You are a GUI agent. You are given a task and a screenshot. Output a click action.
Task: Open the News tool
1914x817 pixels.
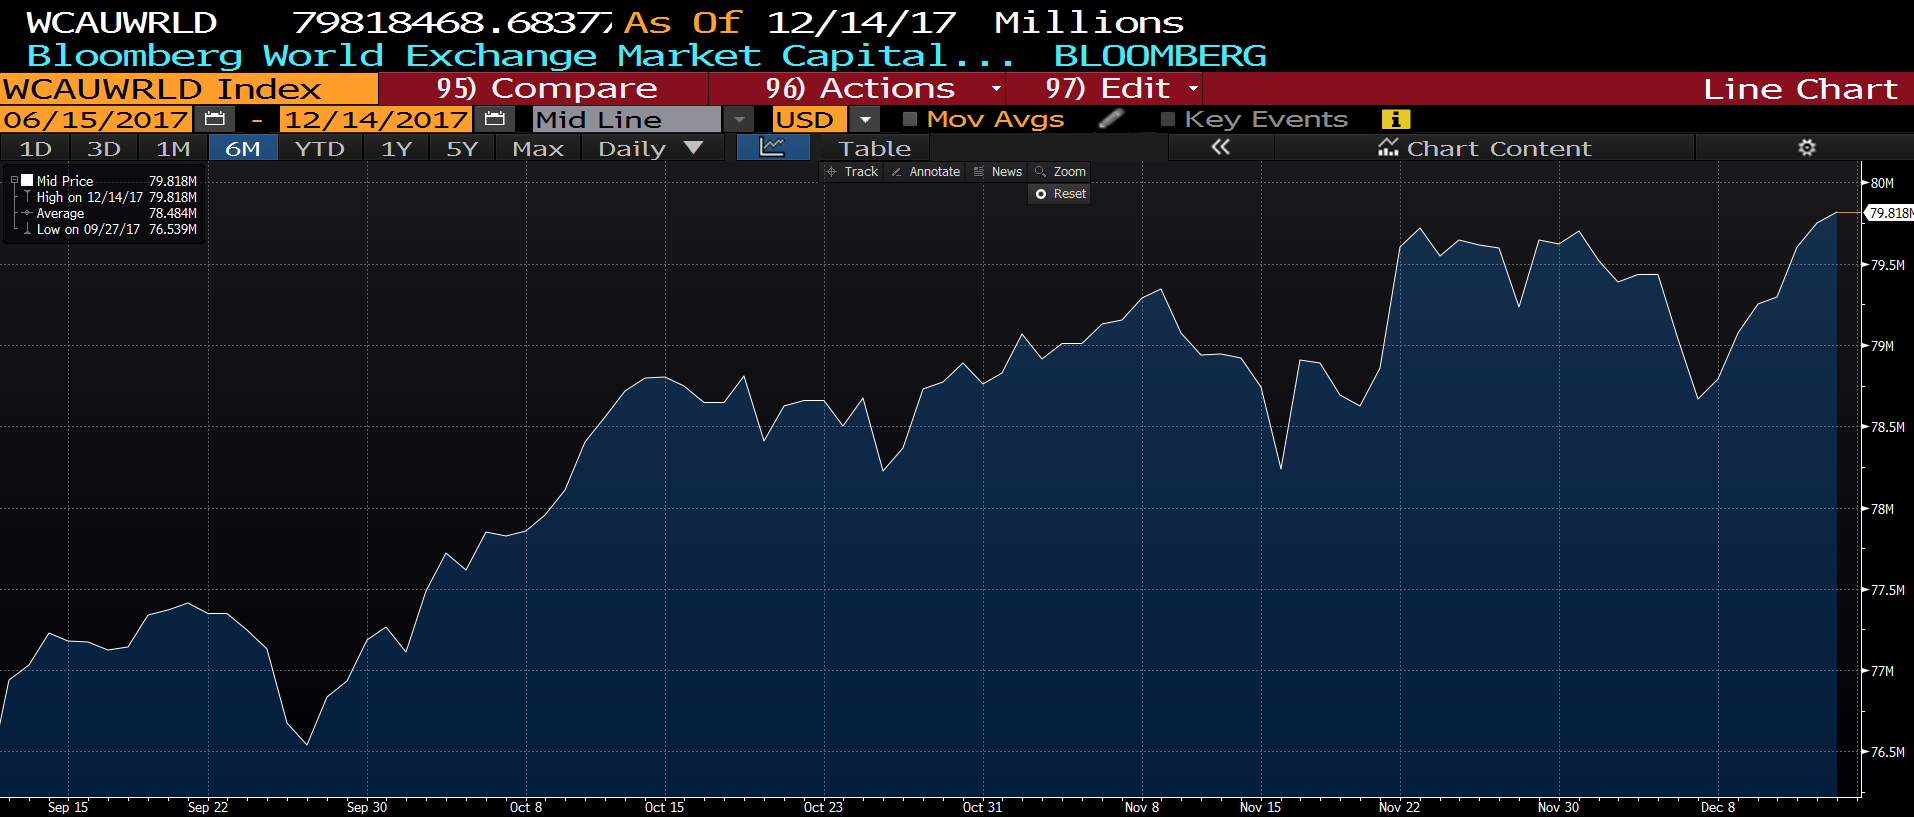[x=998, y=172]
